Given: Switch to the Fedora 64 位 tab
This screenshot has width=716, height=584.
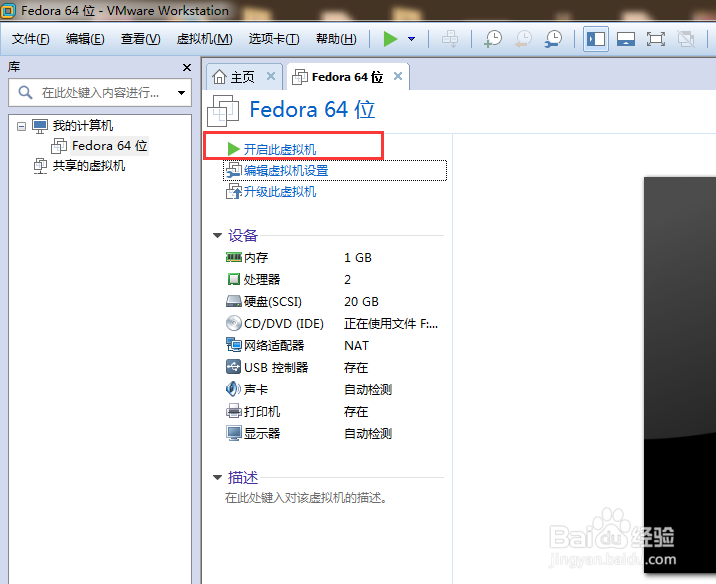Looking at the screenshot, I should point(347,77).
